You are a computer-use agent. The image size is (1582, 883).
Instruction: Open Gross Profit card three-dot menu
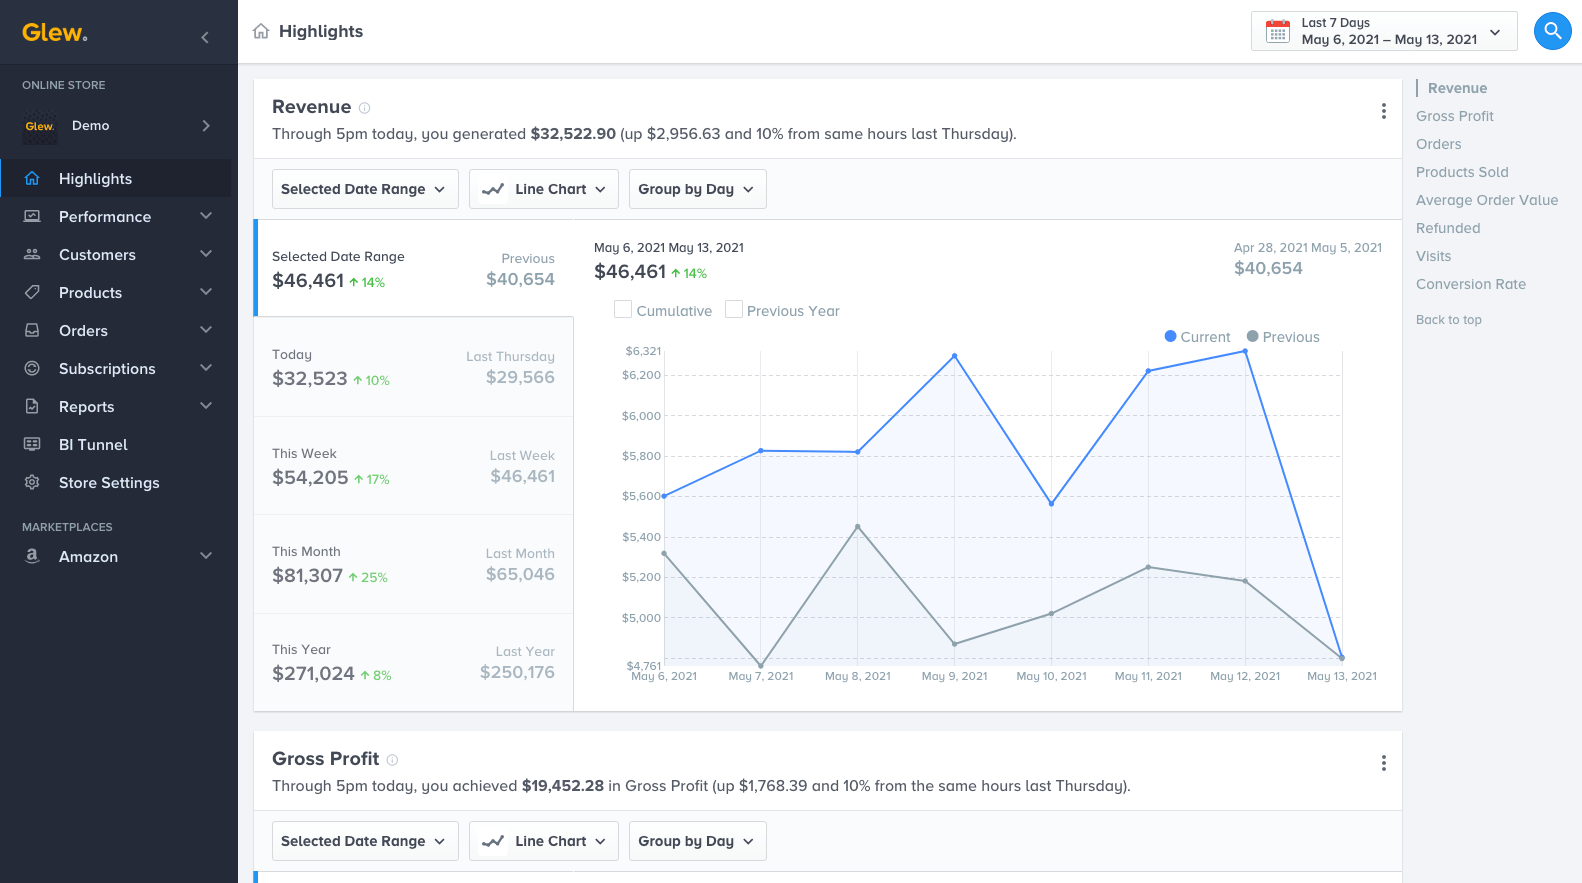tap(1384, 763)
